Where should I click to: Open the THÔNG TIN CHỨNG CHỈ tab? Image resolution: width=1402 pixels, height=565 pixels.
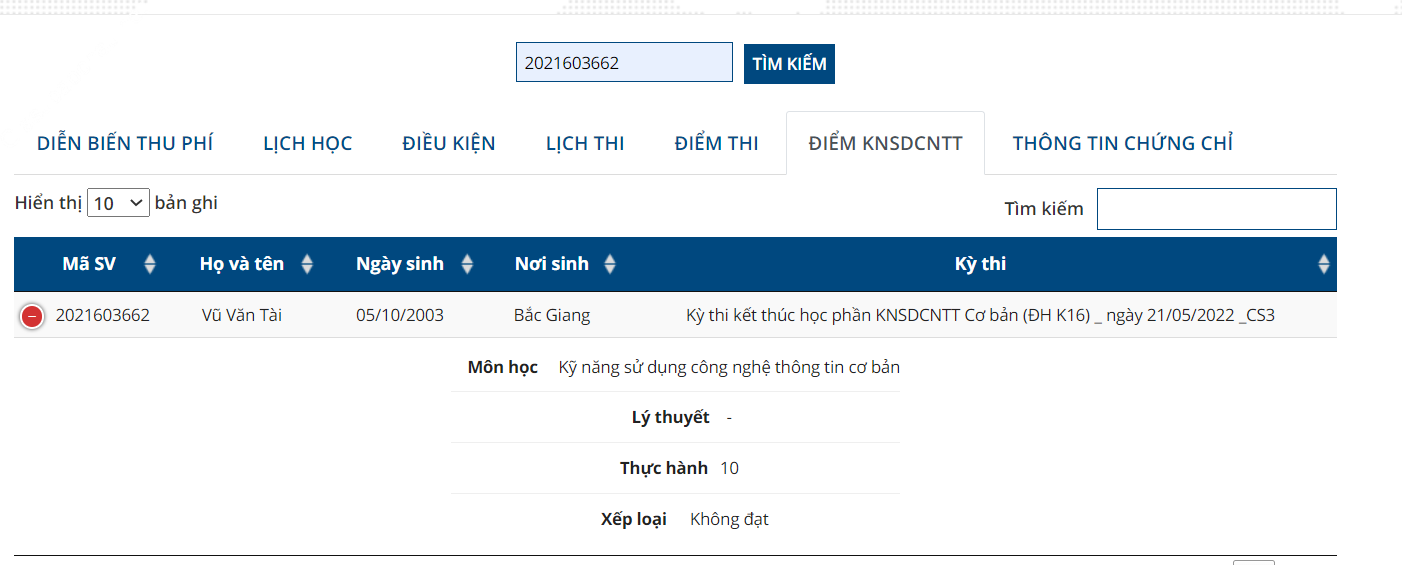1122,143
